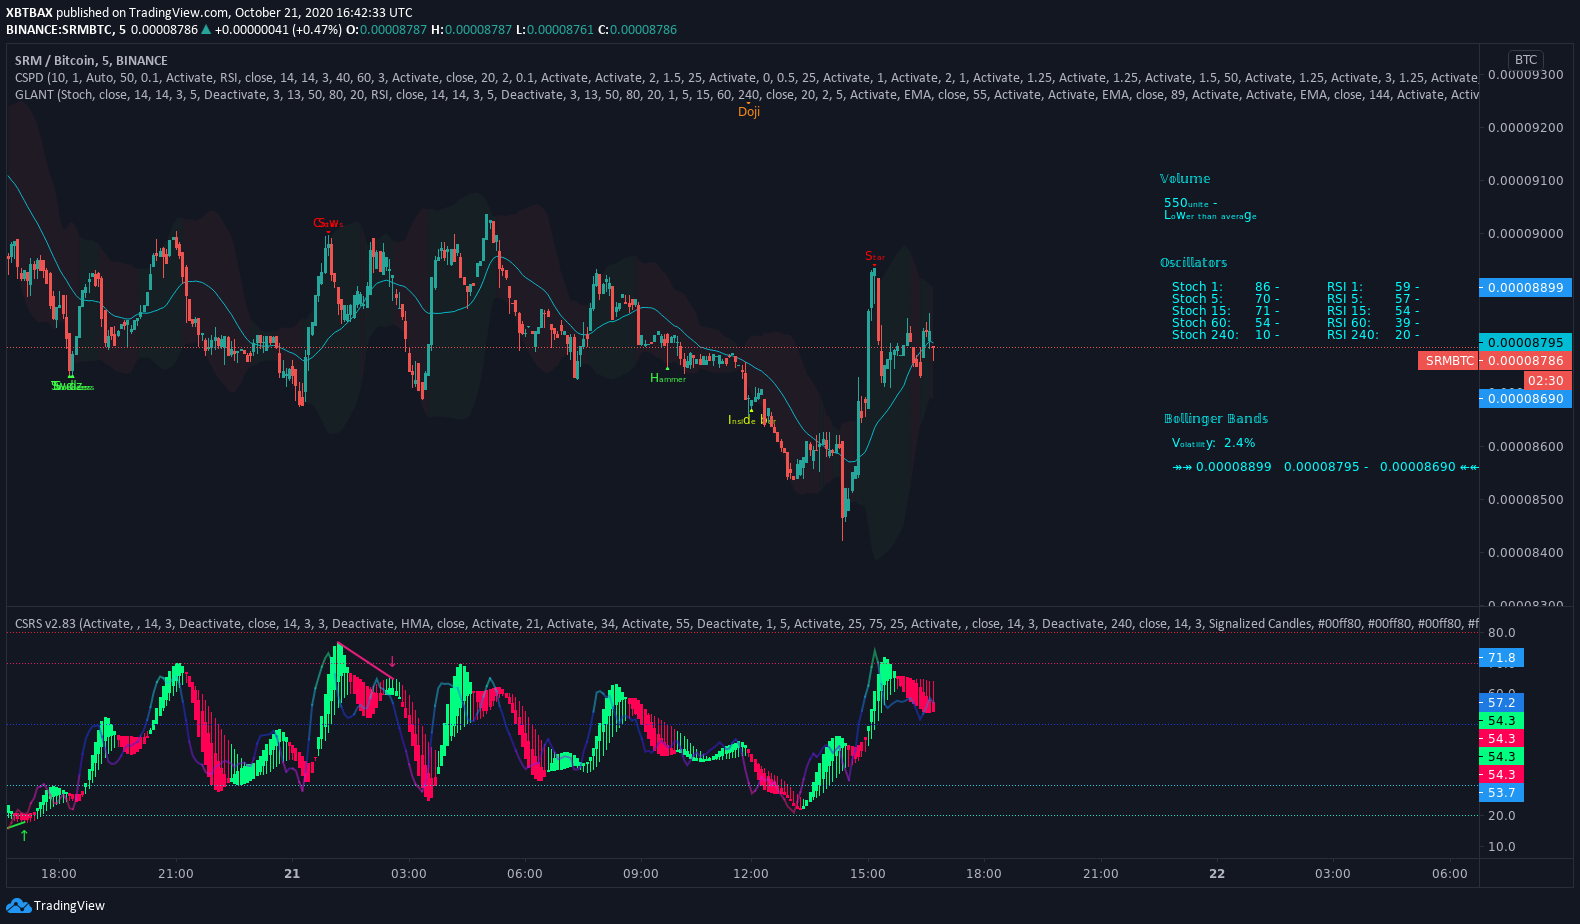Click the SRMBTC price tag label
Image resolution: width=1580 pixels, height=924 pixels.
[1449, 361]
